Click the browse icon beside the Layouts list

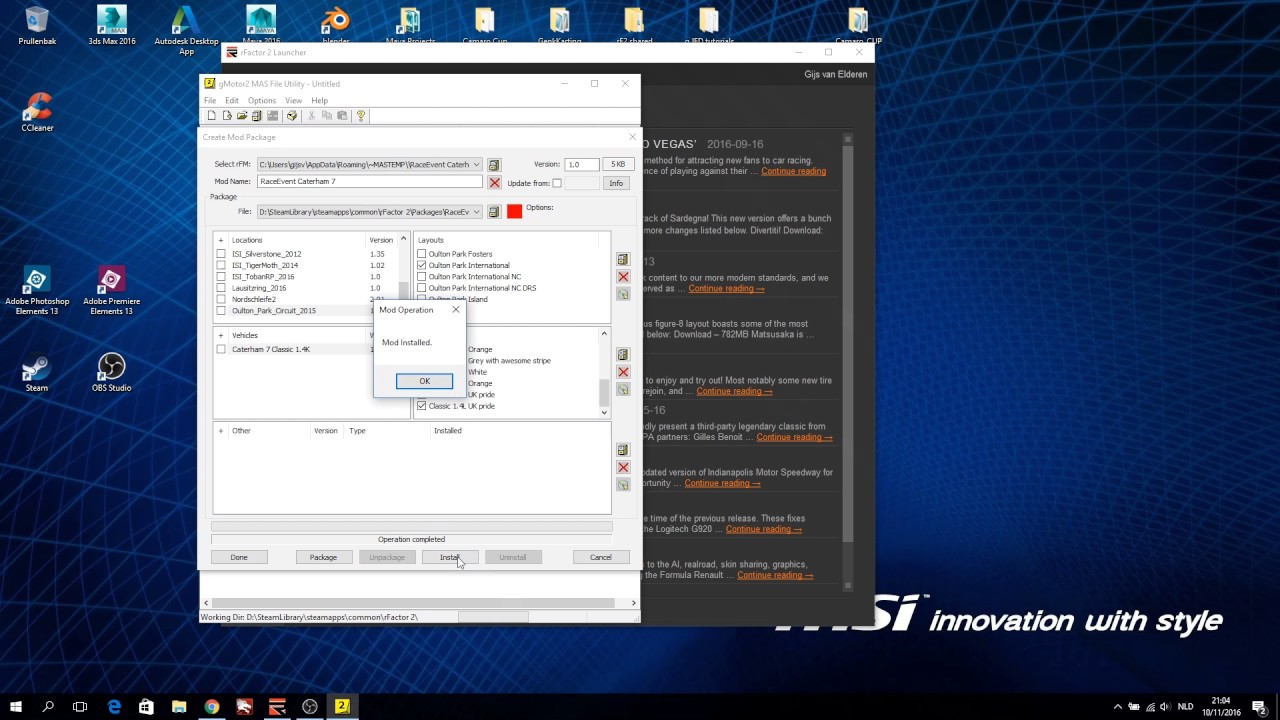pos(623,259)
